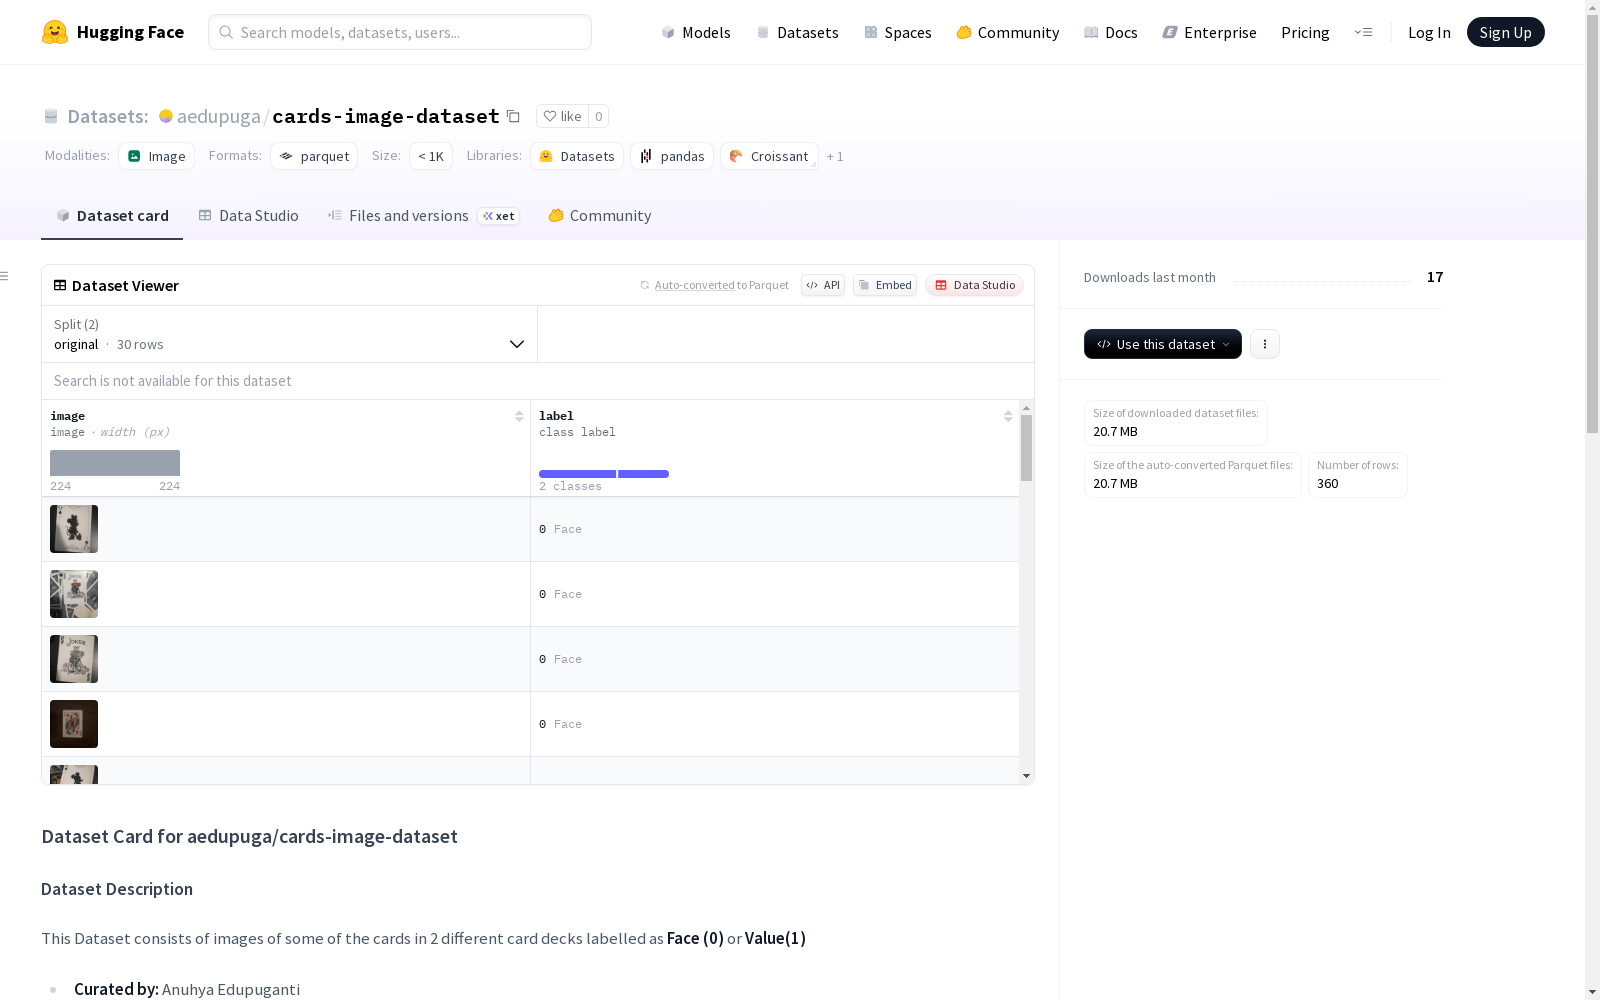Open Data Studio button in viewer header
This screenshot has height=1000, width=1600.
(974, 285)
